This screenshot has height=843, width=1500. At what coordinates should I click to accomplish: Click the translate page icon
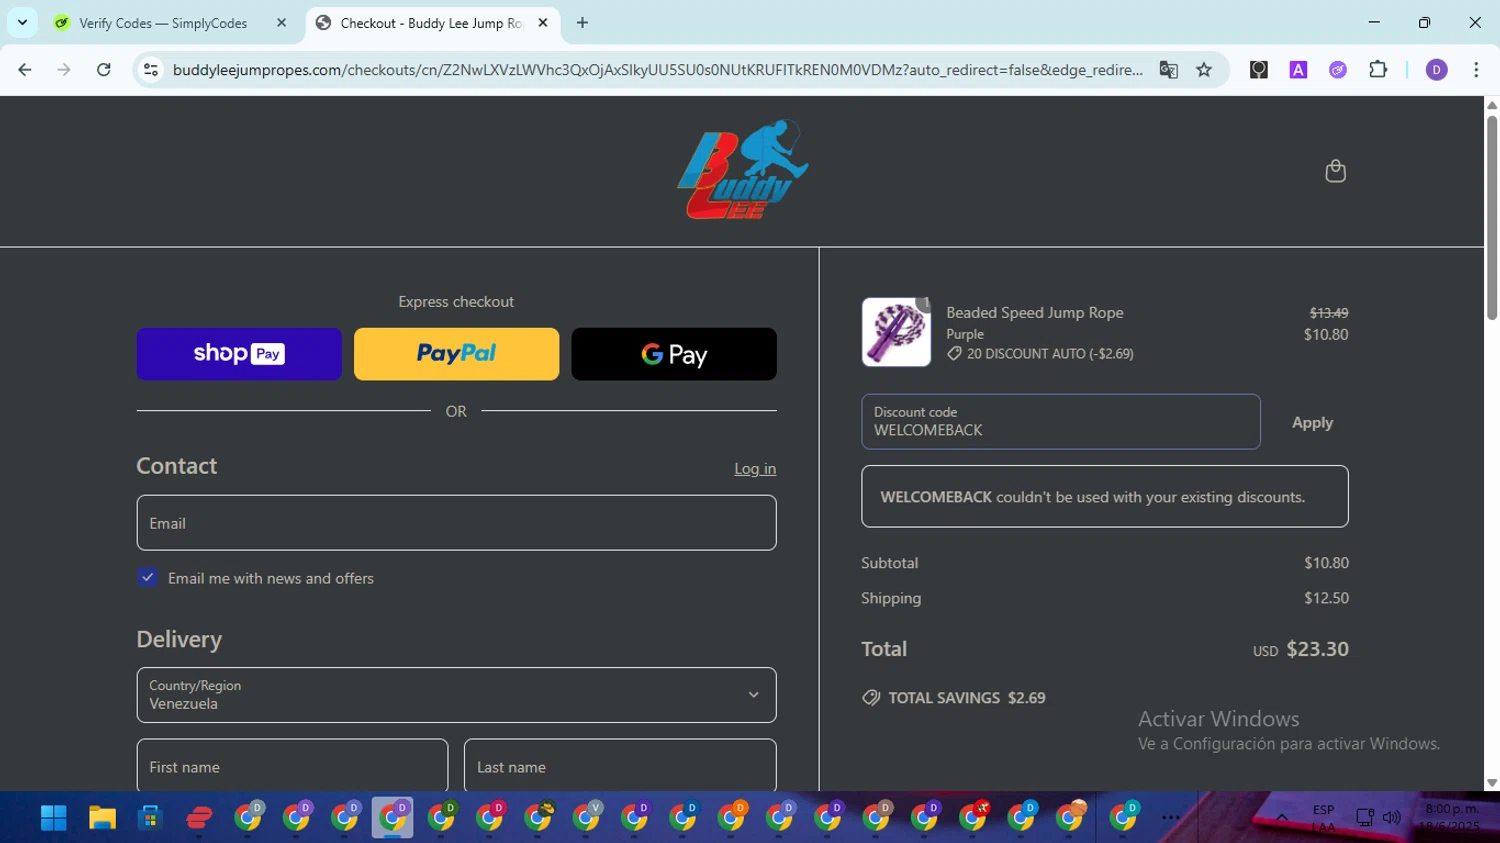coord(1168,70)
